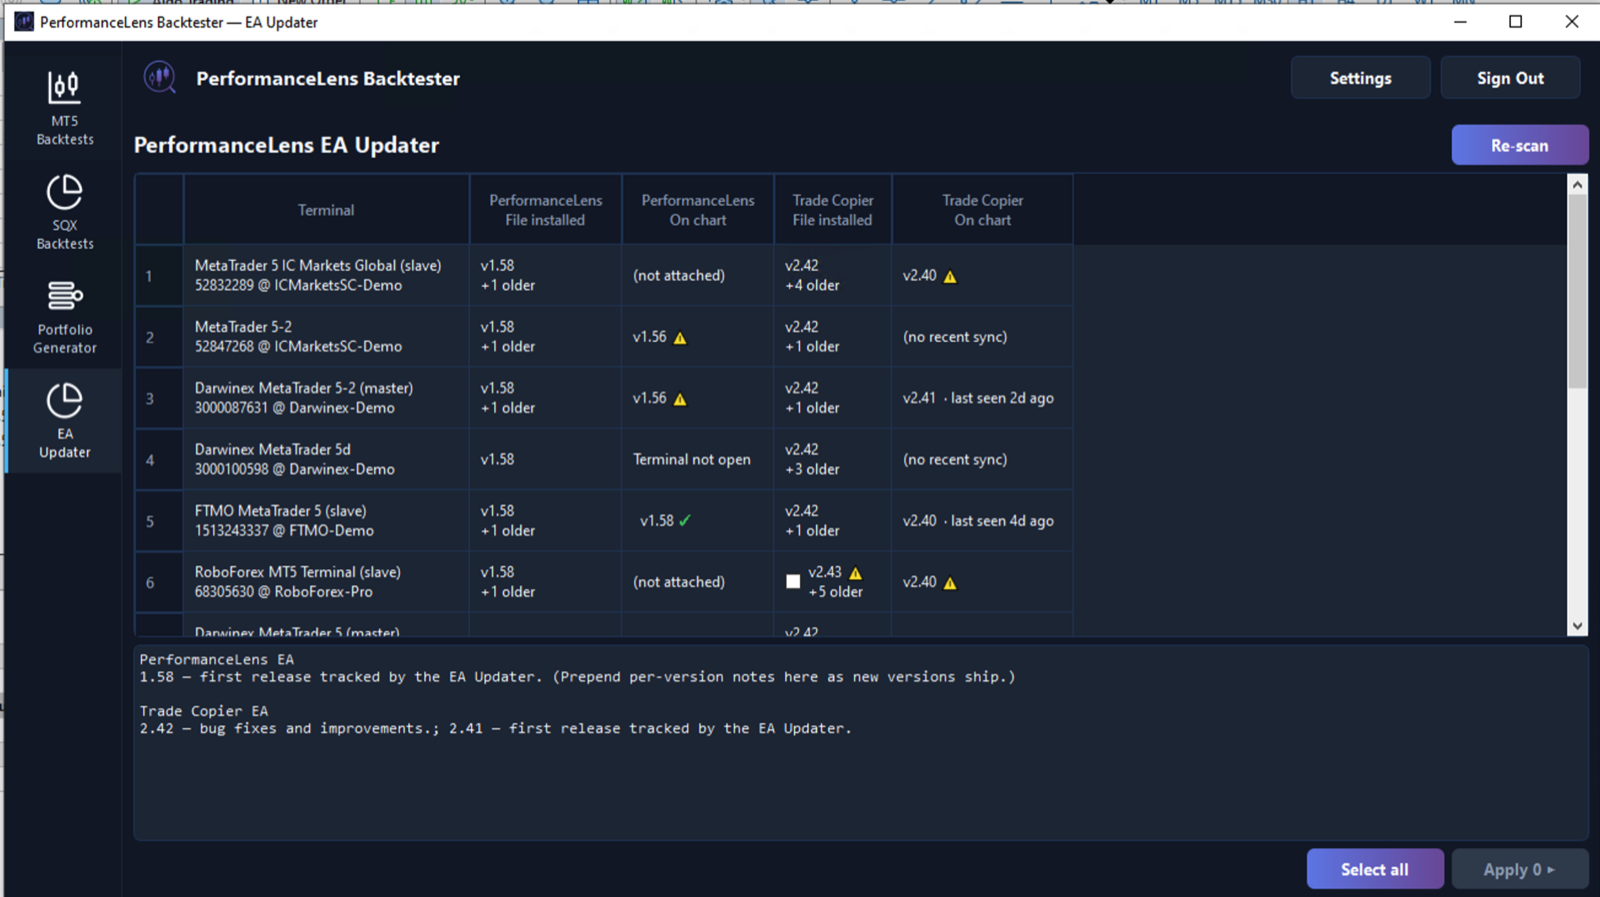Select the MetaTrader 5-2 terminal row

[604, 337]
